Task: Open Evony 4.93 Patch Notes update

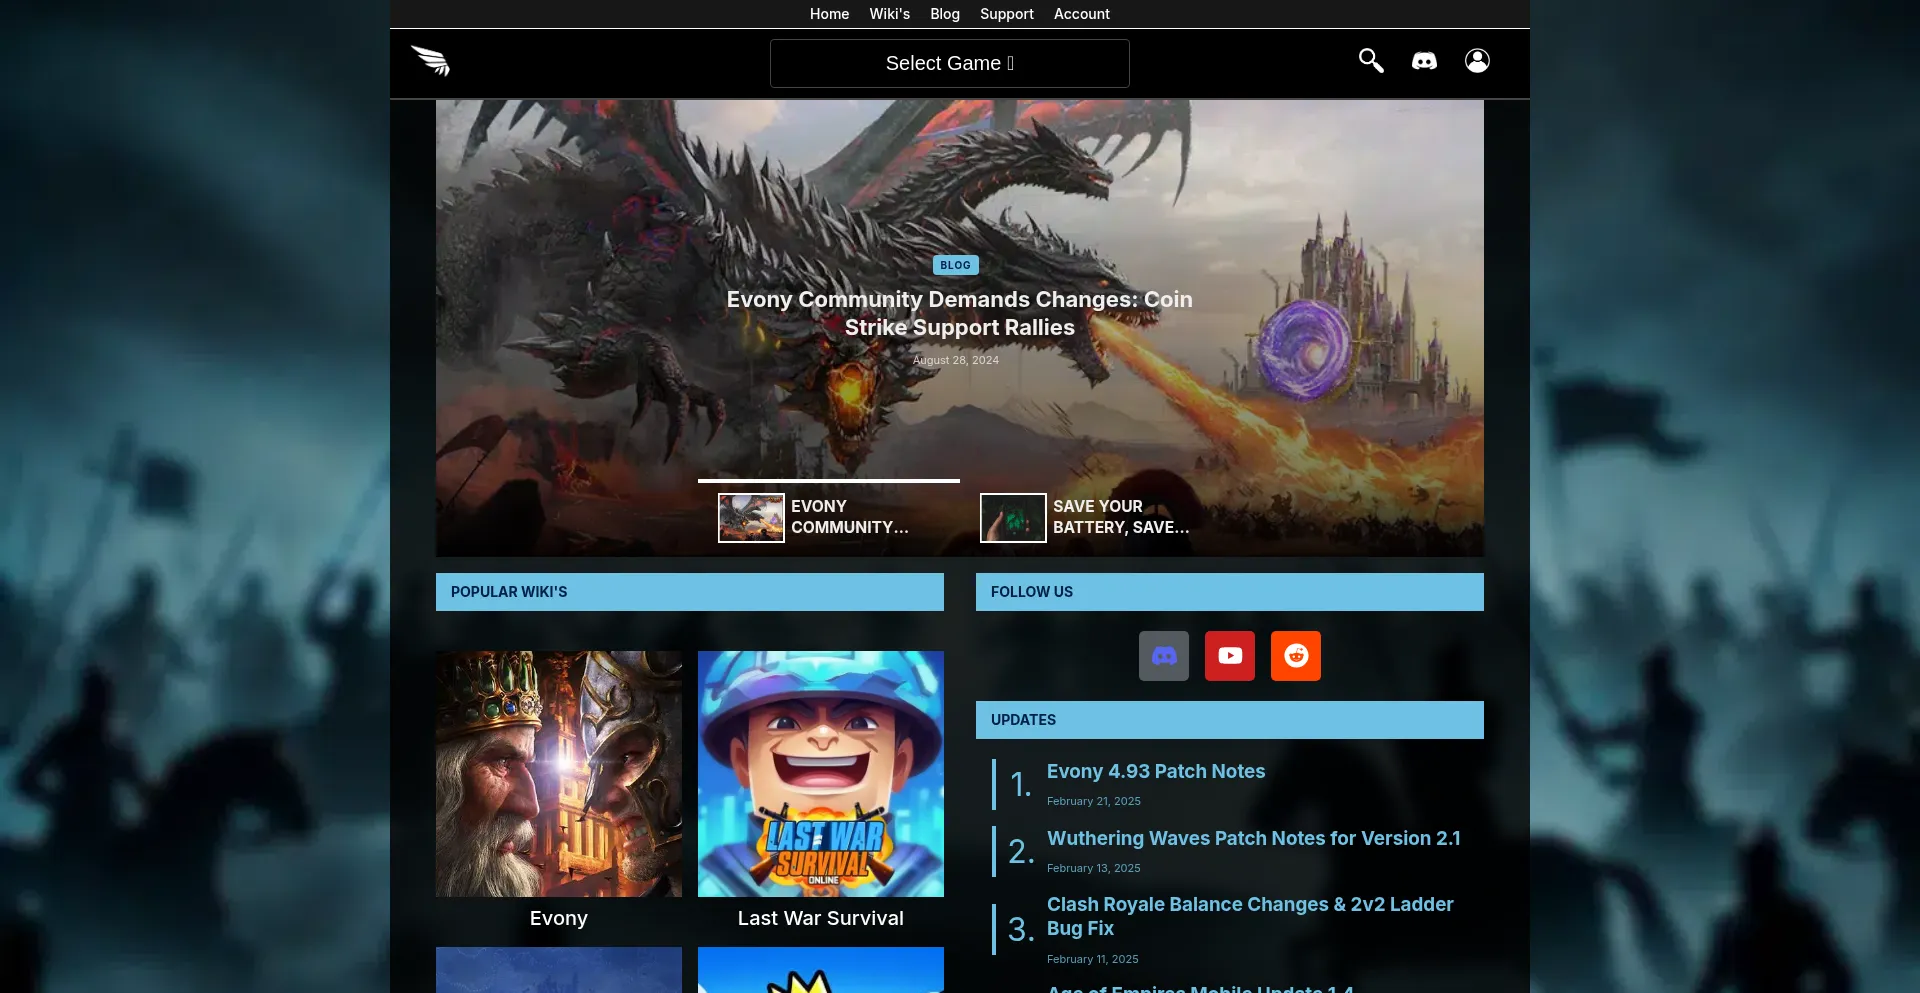Action: (1156, 771)
